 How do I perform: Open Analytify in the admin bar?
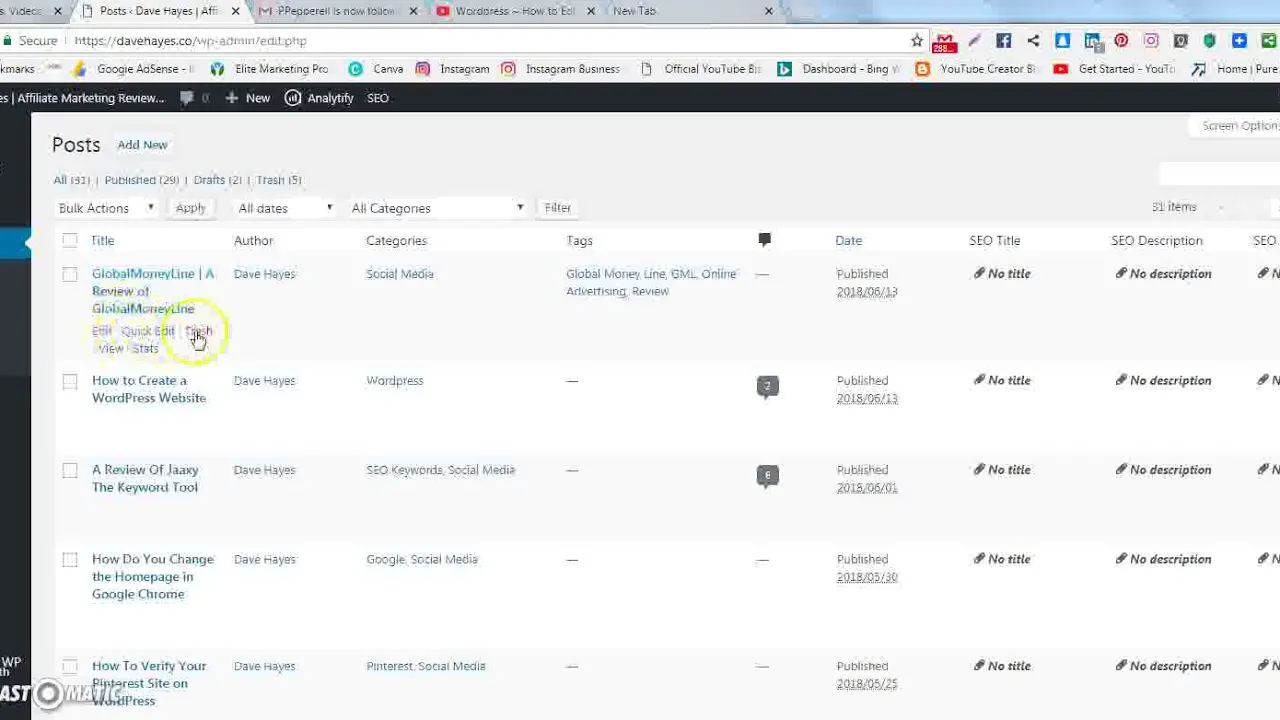(x=319, y=98)
